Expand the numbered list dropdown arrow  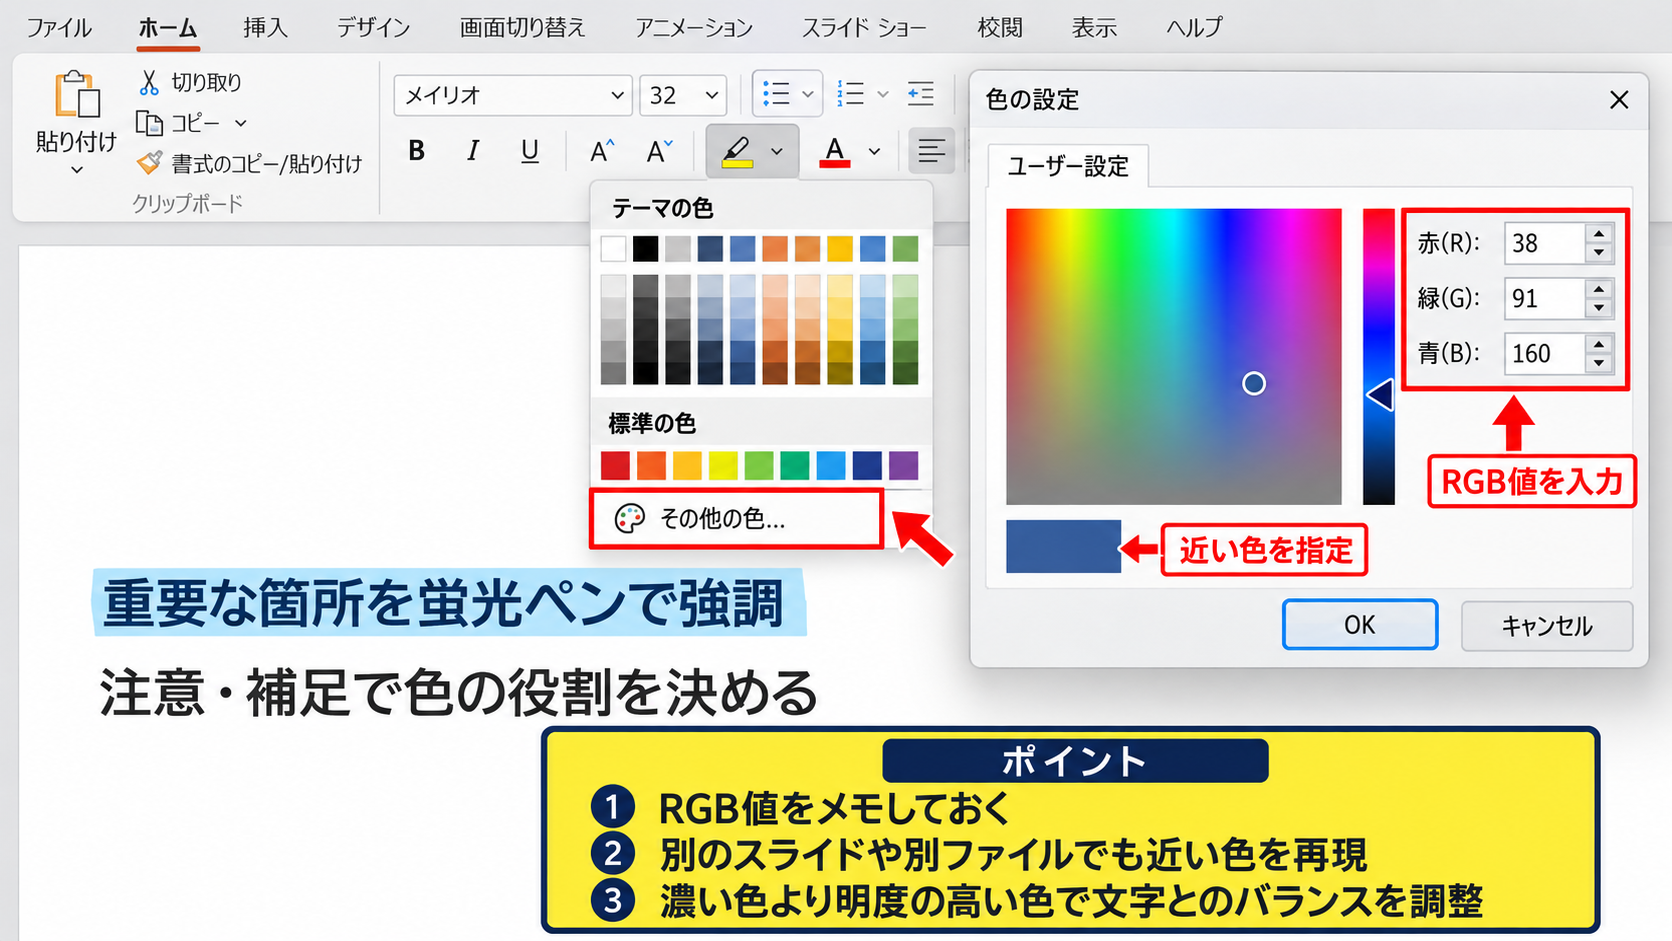(883, 95)
